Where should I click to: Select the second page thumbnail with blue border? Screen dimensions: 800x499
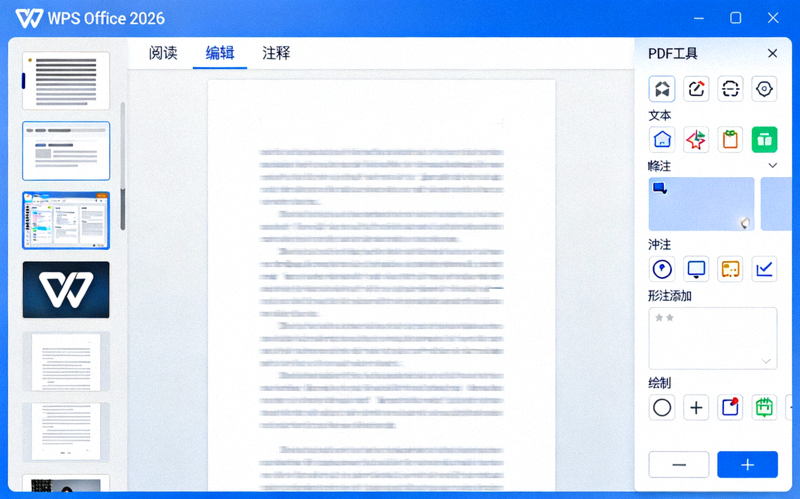point(66,151)
